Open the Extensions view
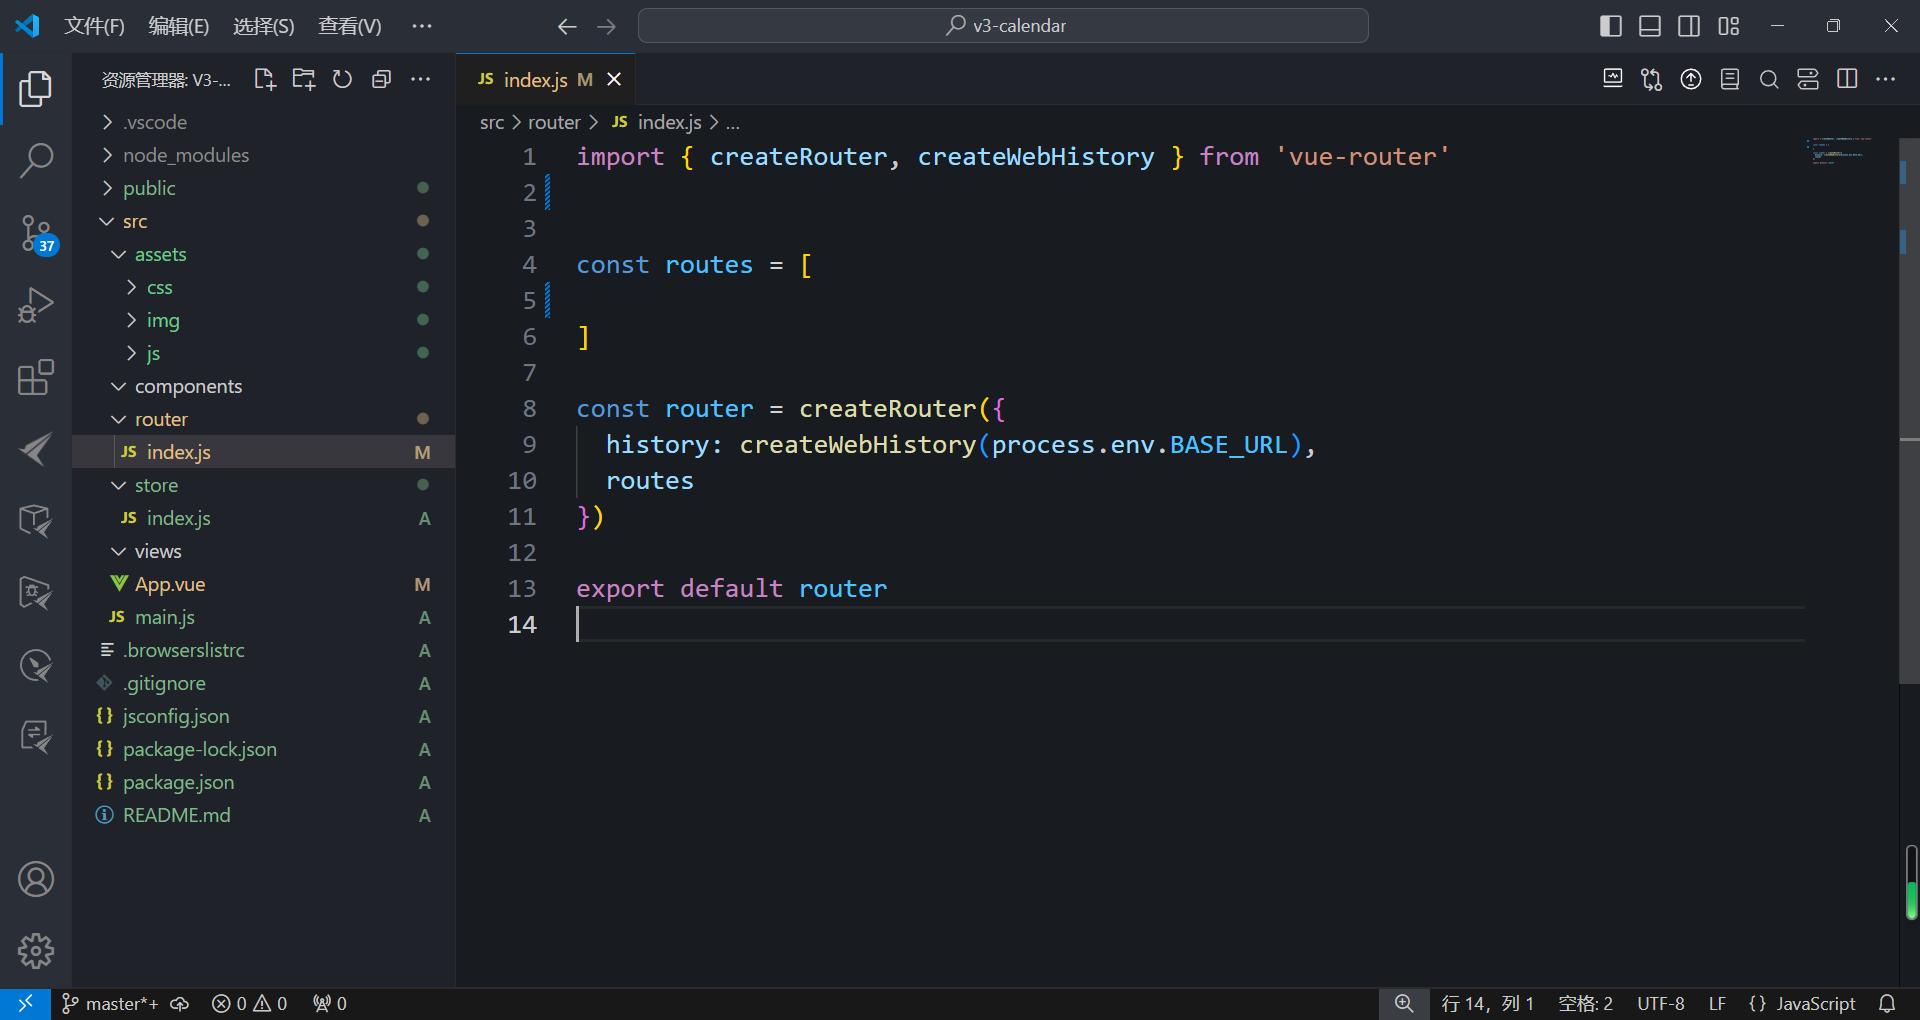This screenshot has width=1920, height=1020. pyautogui.click(x=36, y=378)
